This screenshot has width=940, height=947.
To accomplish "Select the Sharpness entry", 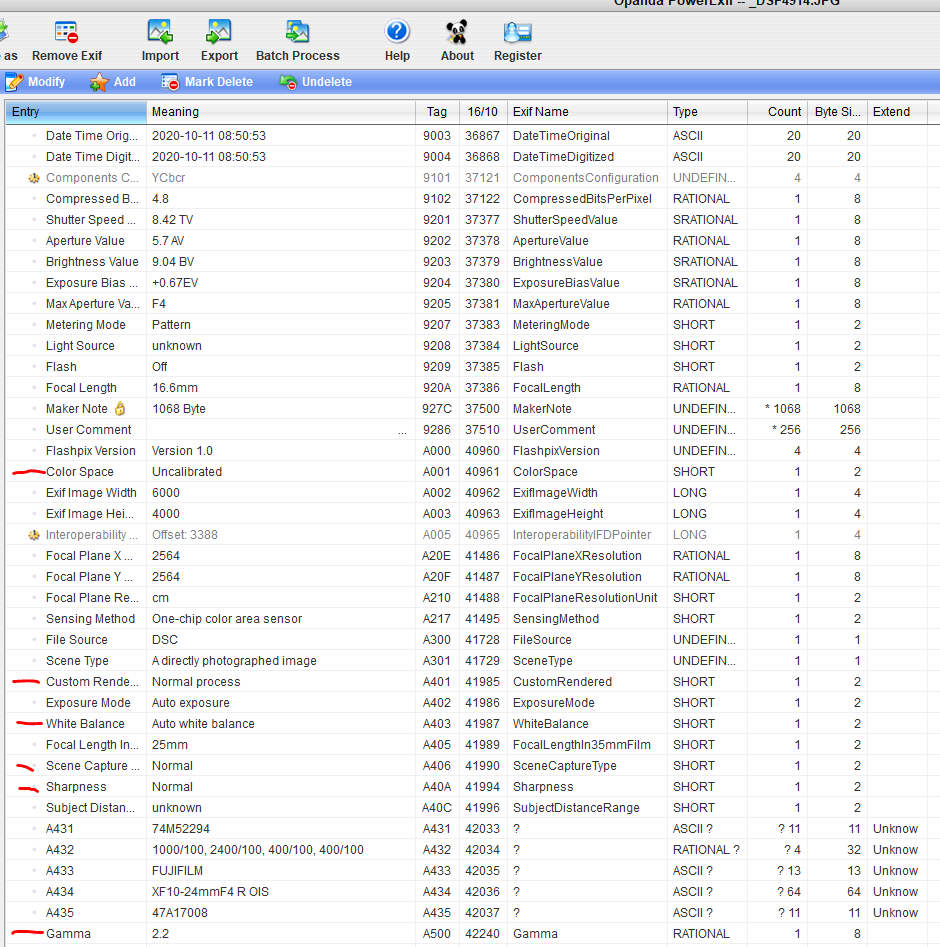I will click(x=76, y=787).
